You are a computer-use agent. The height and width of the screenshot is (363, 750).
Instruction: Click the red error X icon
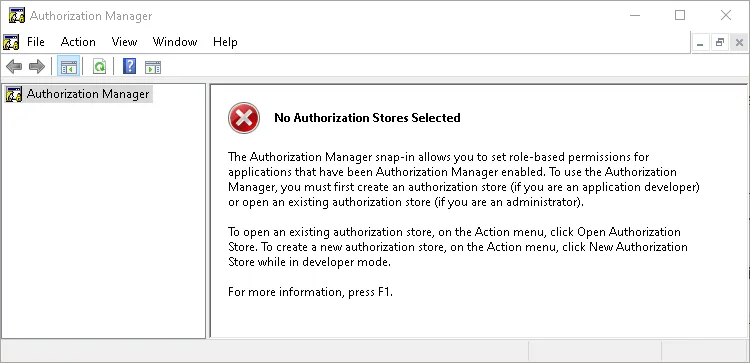click(x=244, y=118)
